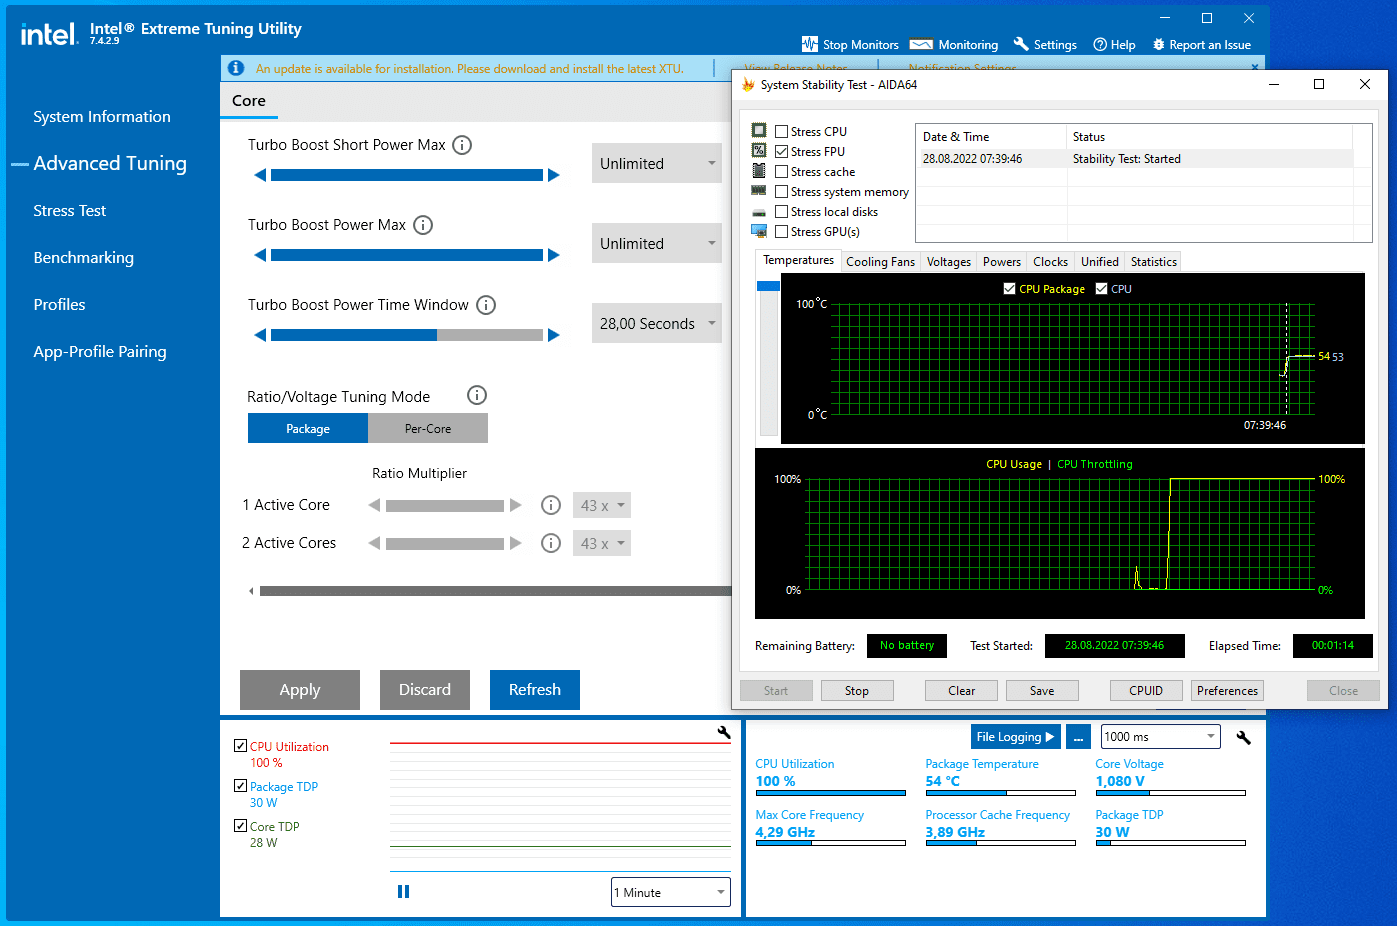Enable Stress CPU checkbox

782,131
